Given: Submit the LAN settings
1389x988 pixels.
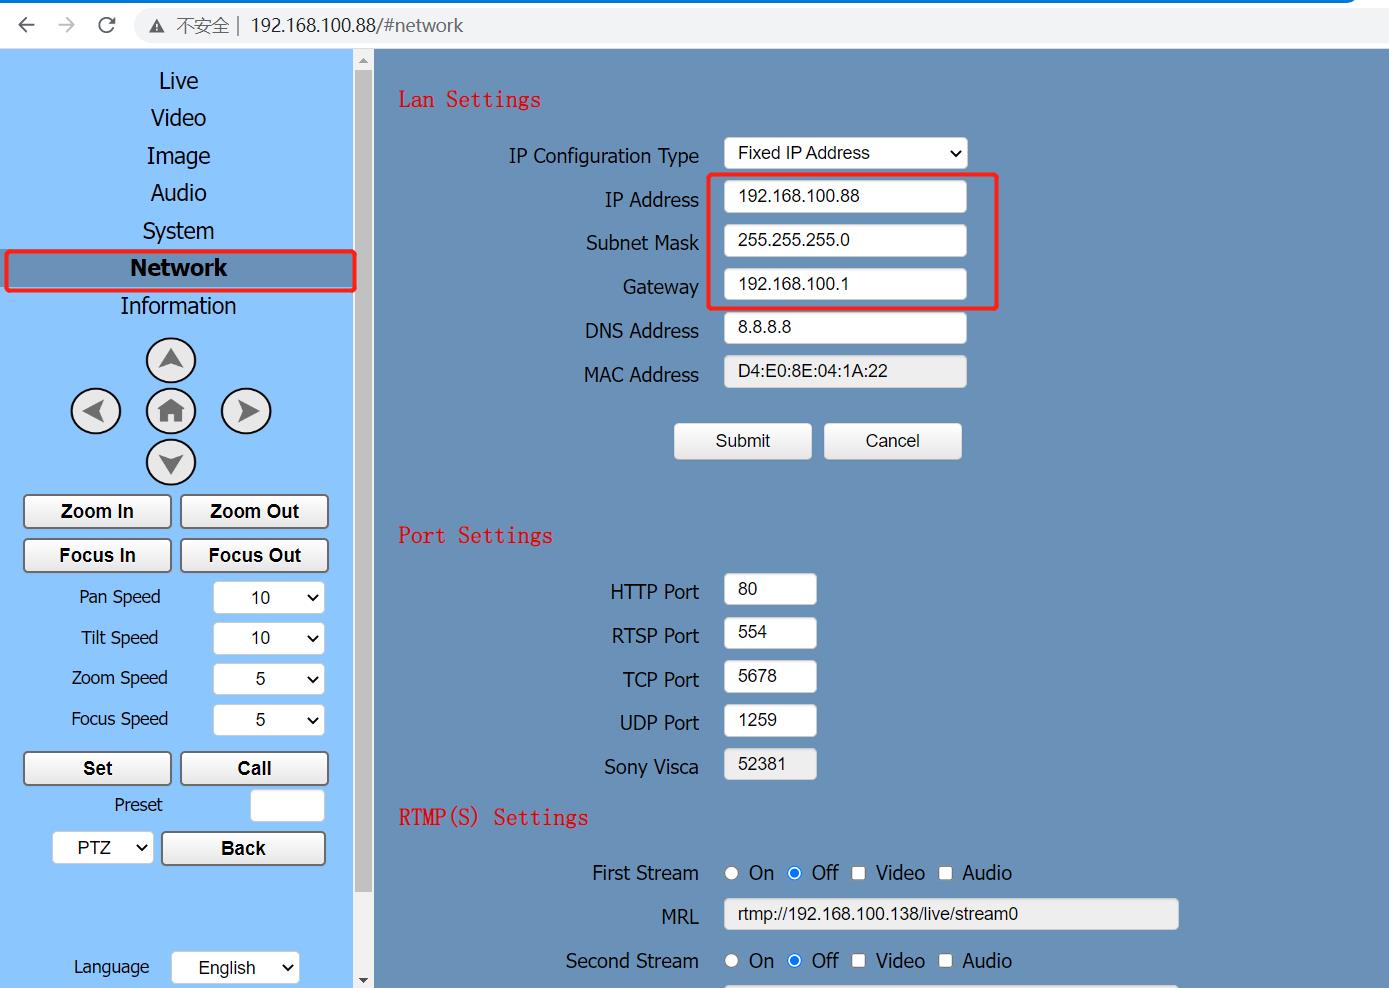Looking at the screenshot, I should pos(742,441).
